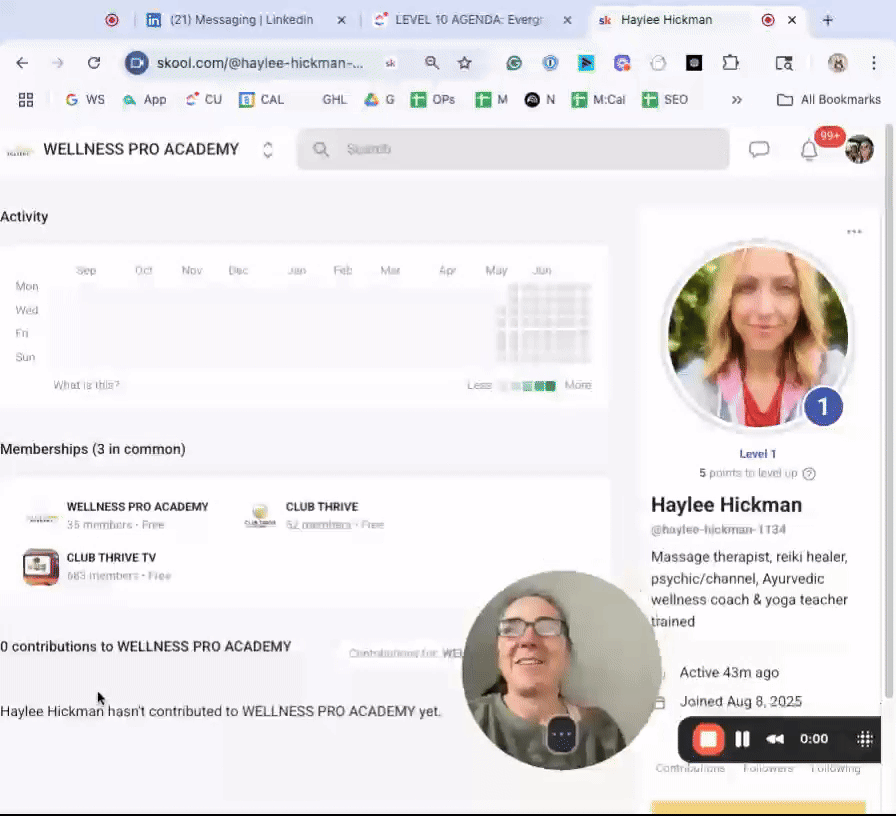Open the N bookmark

(x=540, y=100)
